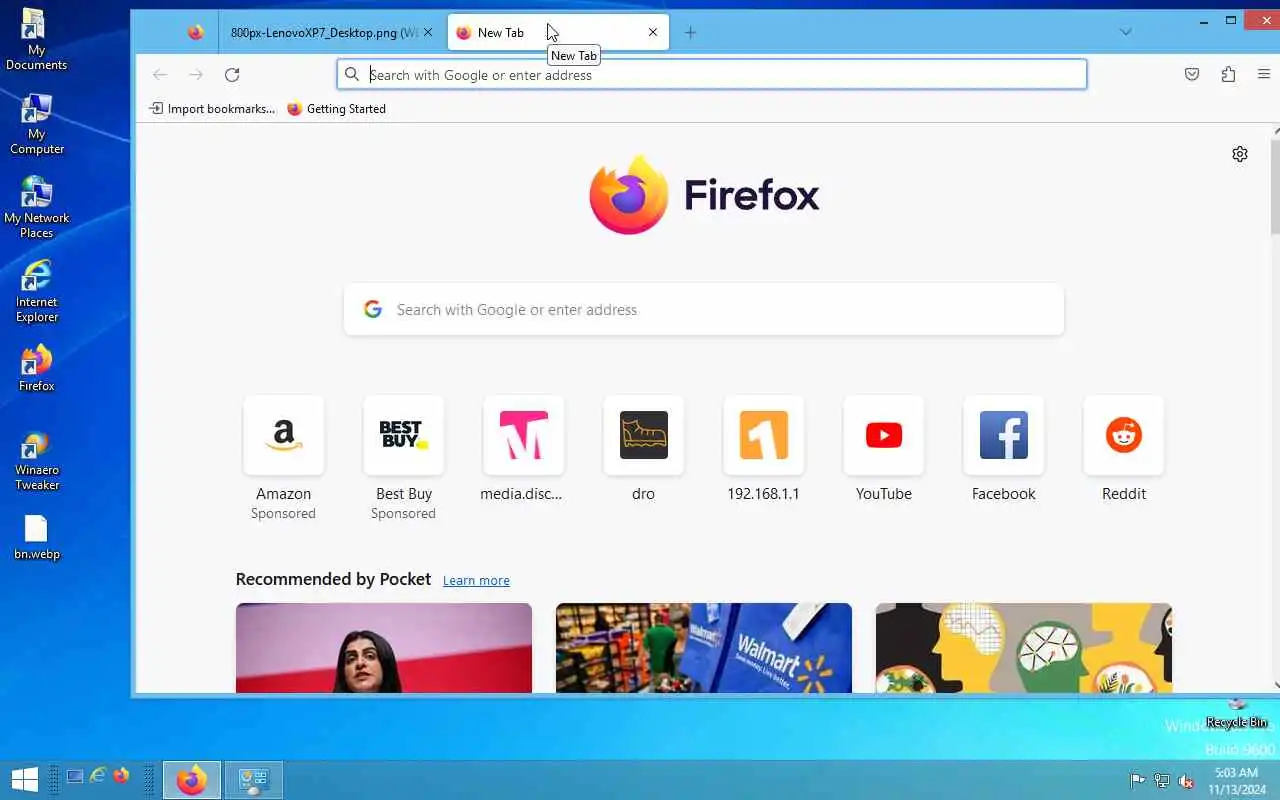Click the Back navigation arrow

pos(160,74)
